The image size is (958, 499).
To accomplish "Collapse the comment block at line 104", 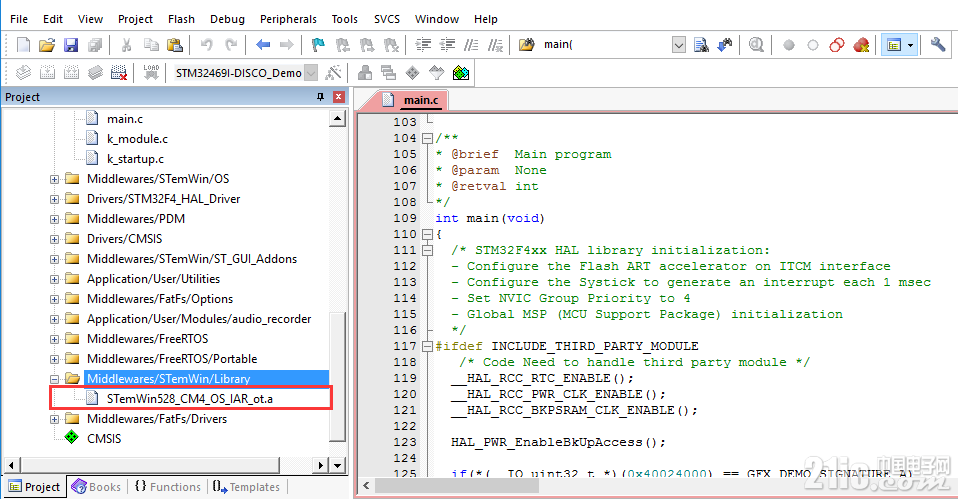I will tap(428, 138).
